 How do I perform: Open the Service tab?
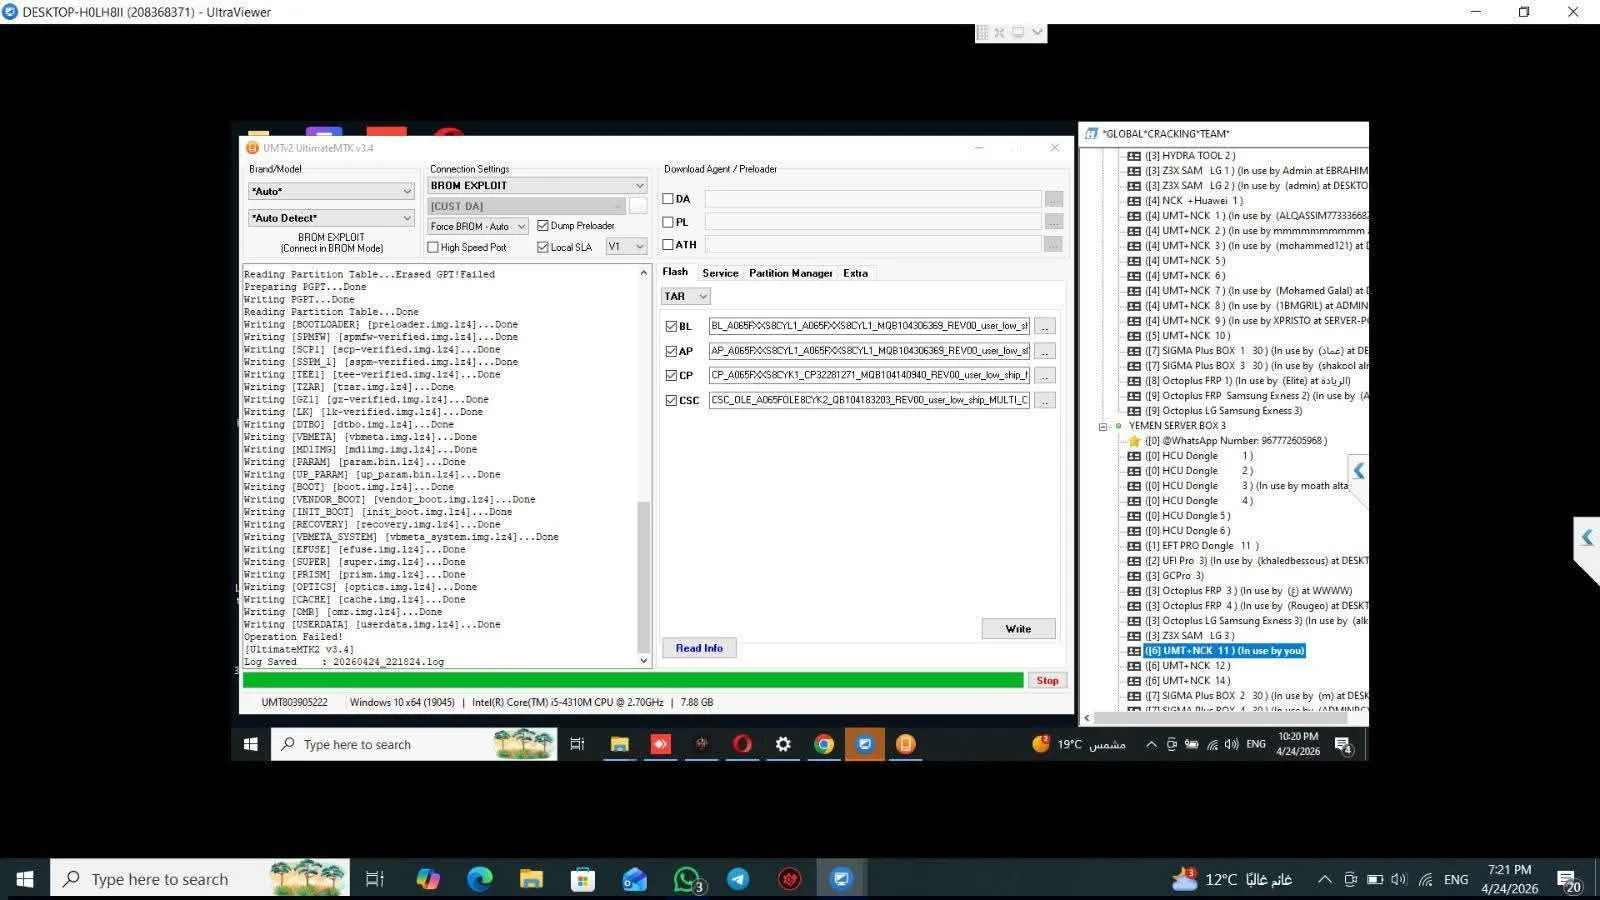click(x=720, y=273)
